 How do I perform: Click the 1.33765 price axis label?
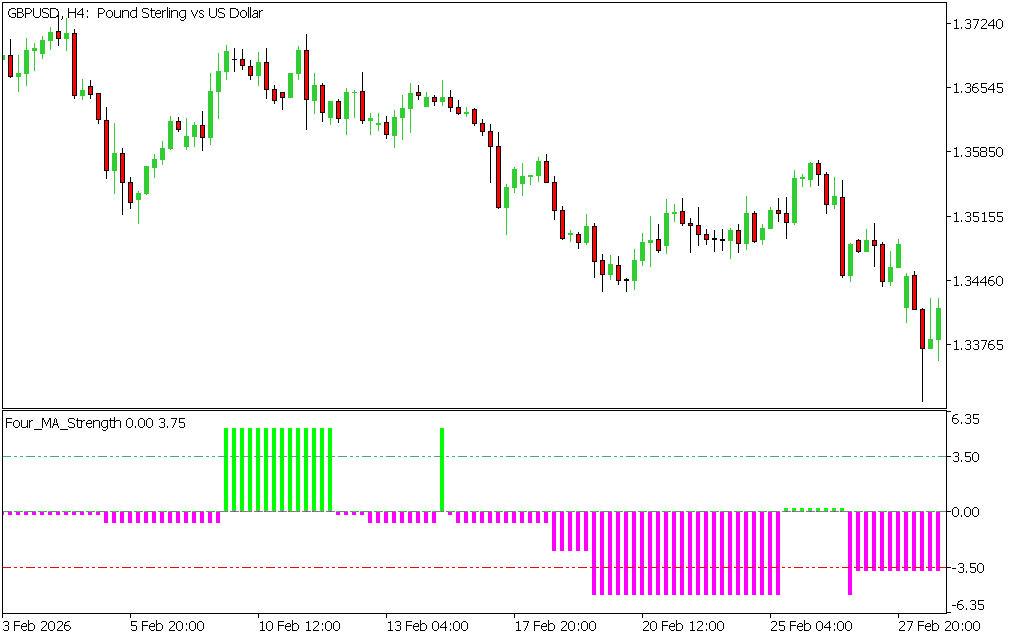[x=978, y=345]
